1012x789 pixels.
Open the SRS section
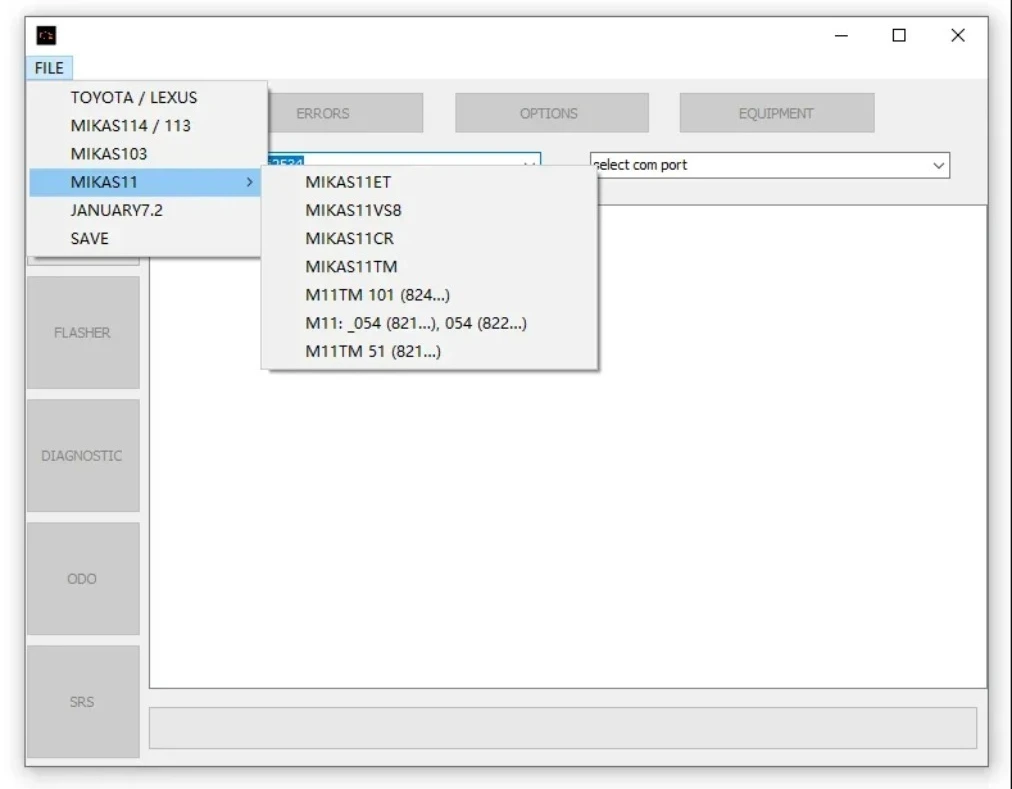point(83,702)
